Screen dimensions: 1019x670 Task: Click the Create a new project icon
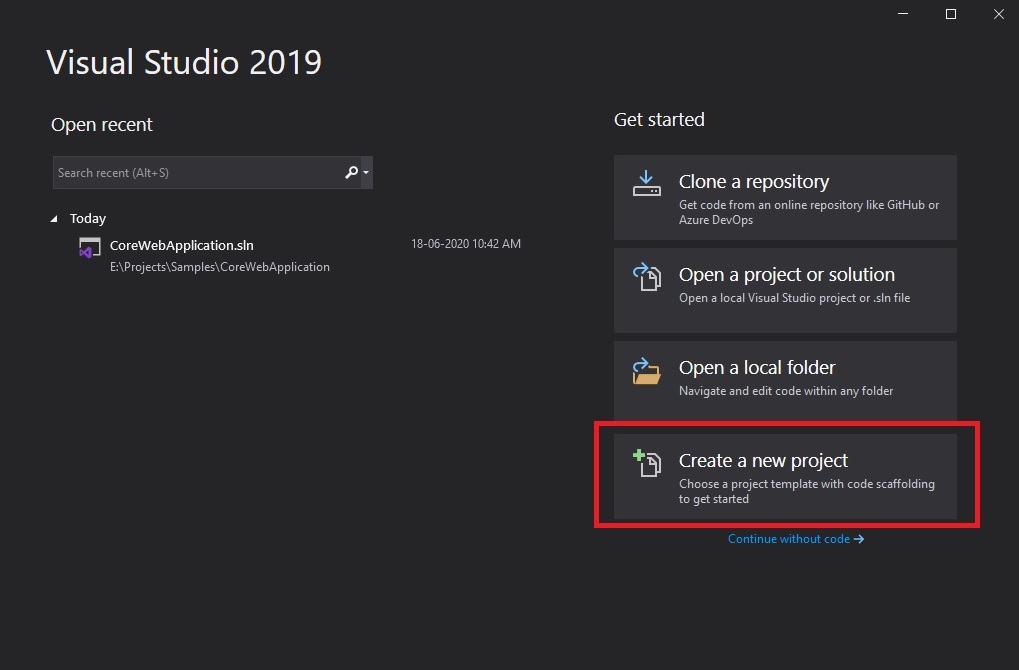pyautogui.click(x=647, y=463)
